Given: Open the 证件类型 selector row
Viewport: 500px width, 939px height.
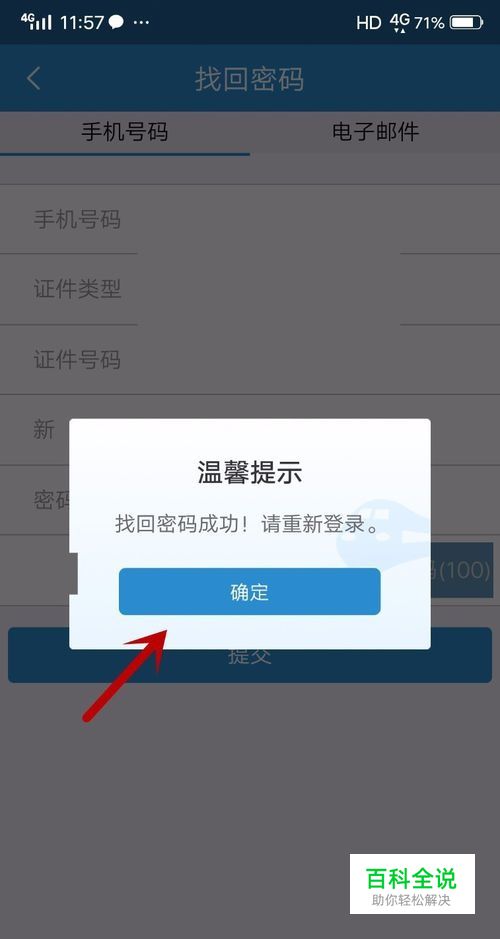Looking at the screenshot, I should [250, 289].
